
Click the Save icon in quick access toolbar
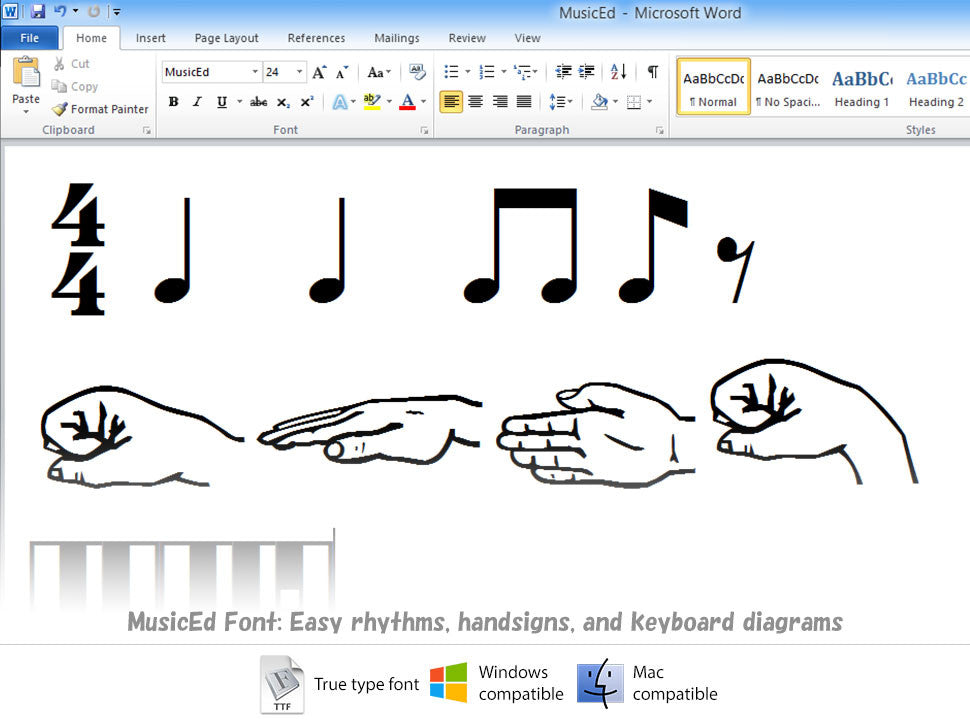pos(38,12)
